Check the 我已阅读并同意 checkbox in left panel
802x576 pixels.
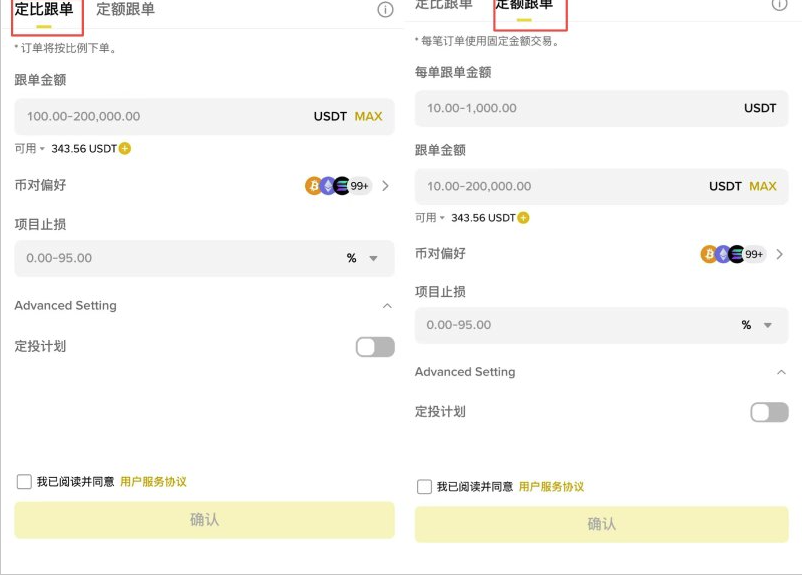(24, 482)
